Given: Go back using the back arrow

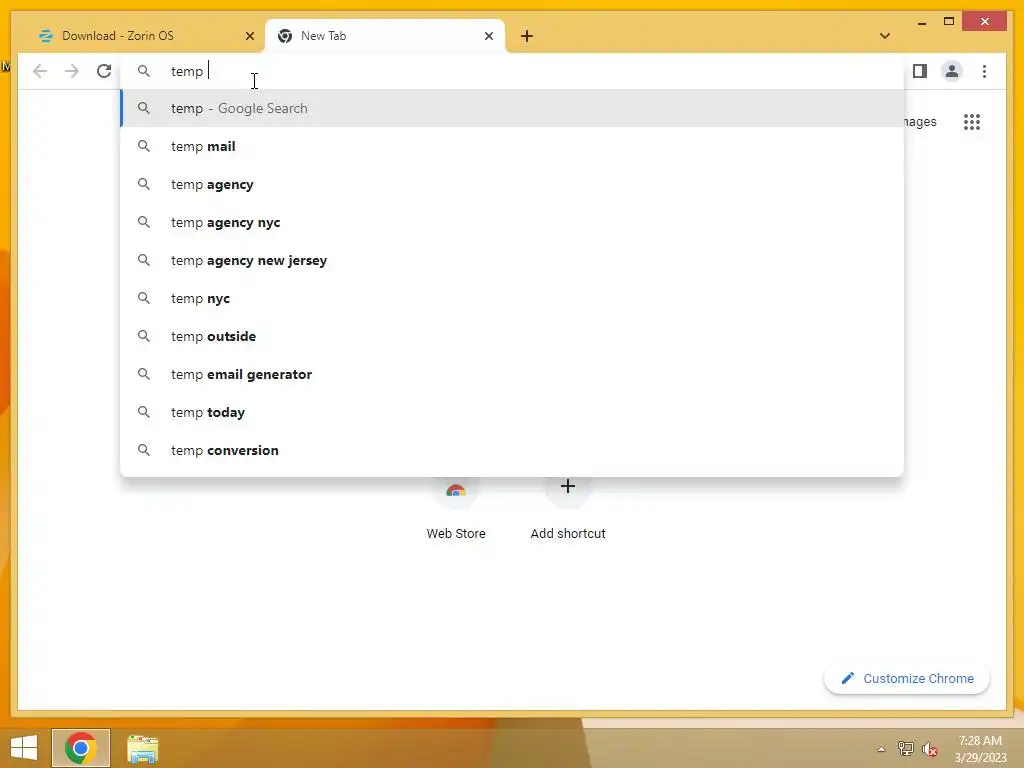Looking at the screenshot, I should coord(40,71).
